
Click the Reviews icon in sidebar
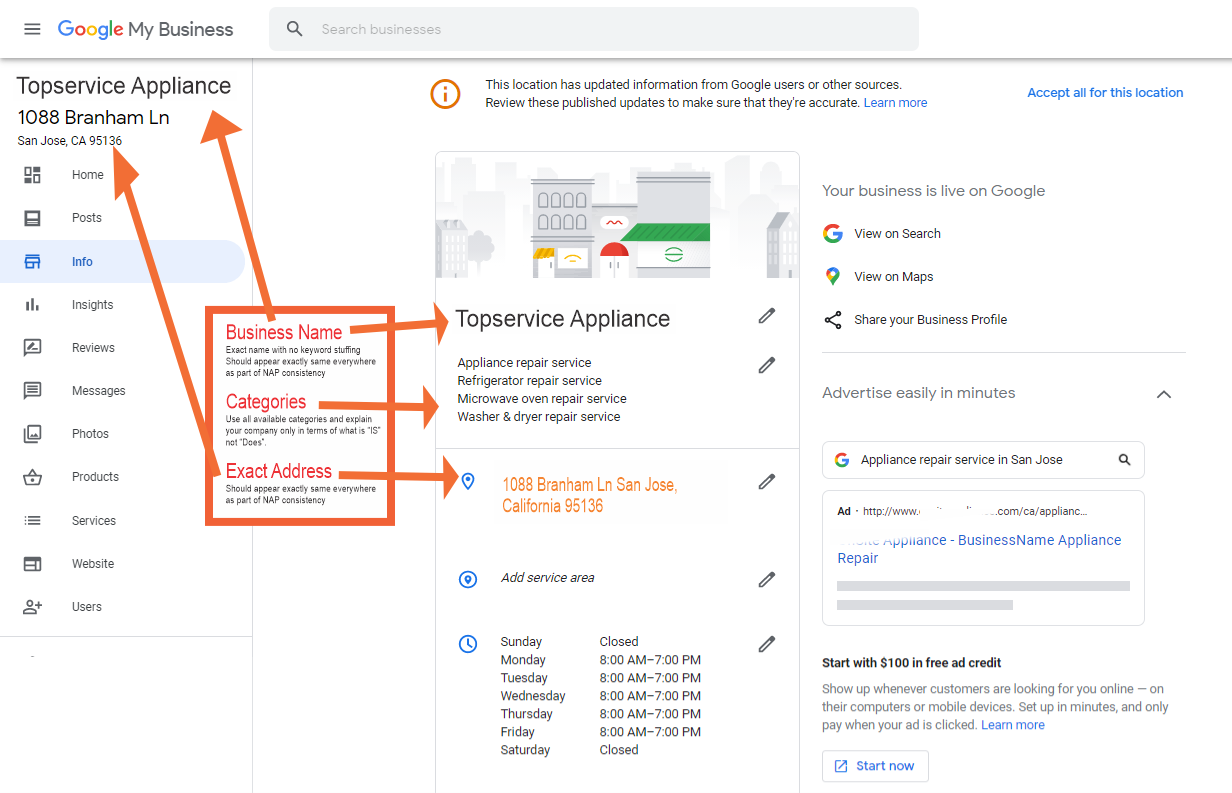point(33,348)
